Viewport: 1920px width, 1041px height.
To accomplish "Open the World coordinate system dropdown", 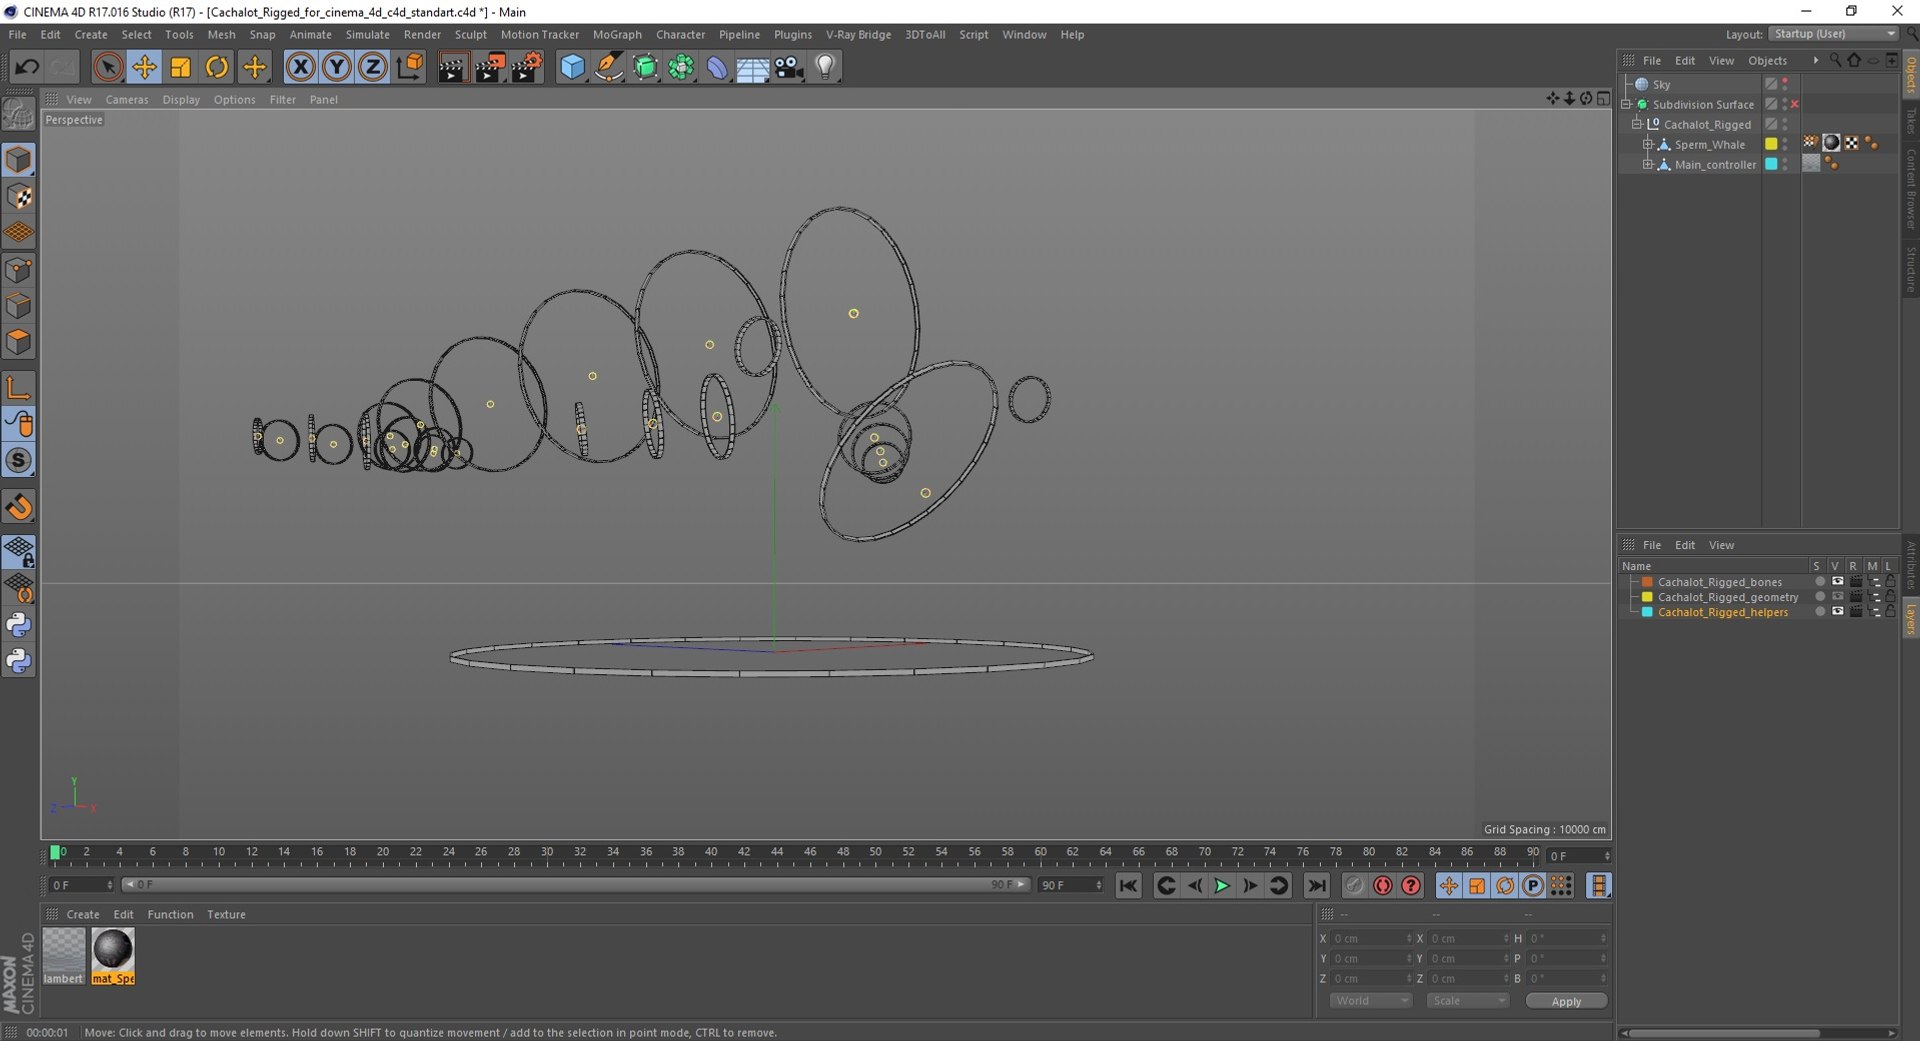I will point(1369,1001).
